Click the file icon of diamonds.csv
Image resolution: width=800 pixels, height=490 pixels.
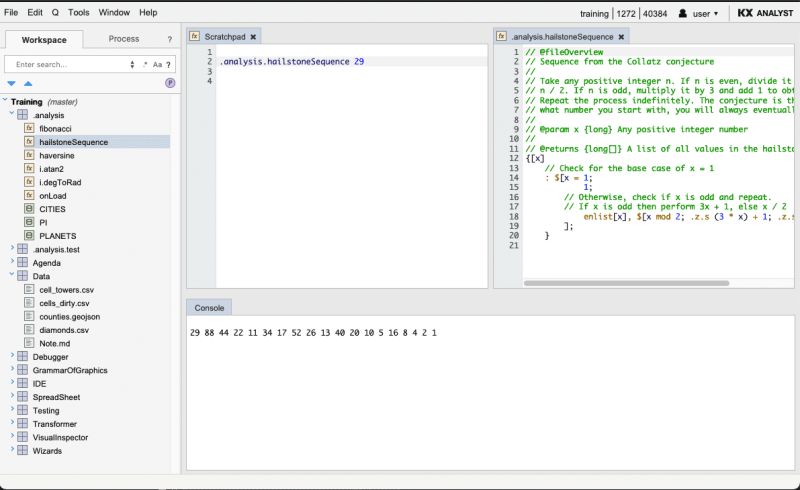pos(29,330)
